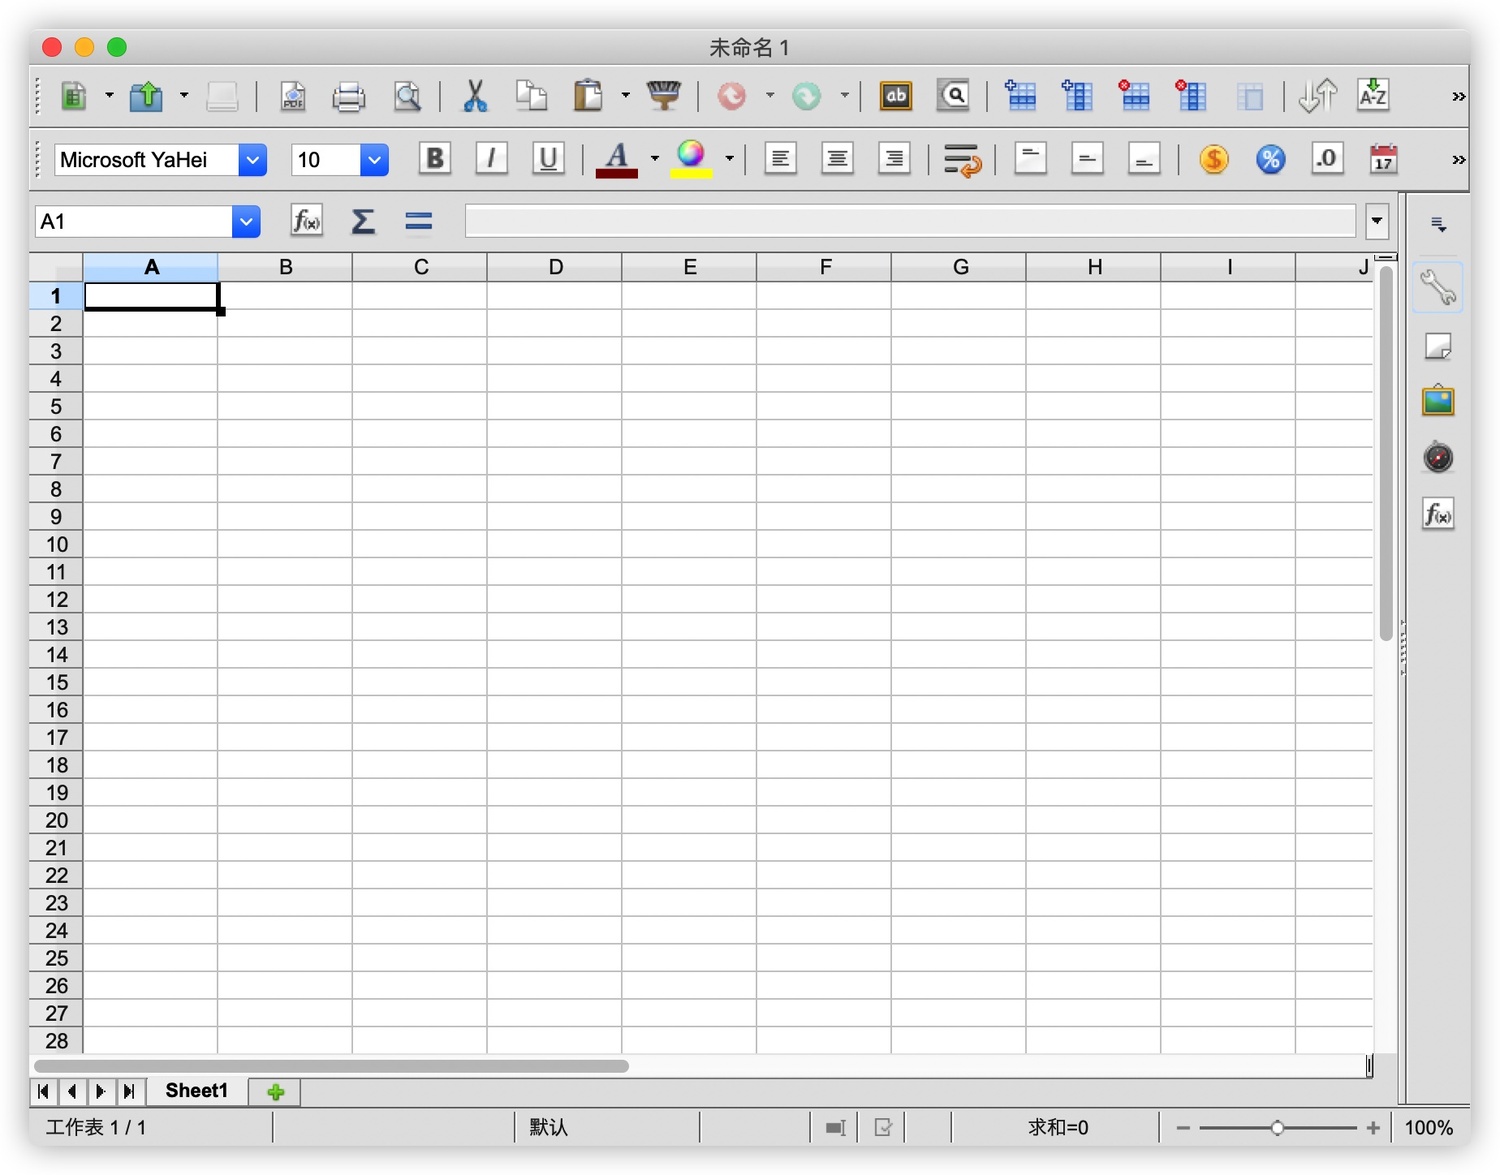Click the Sort Ascending A-Z icon

tap(1373, 96)
